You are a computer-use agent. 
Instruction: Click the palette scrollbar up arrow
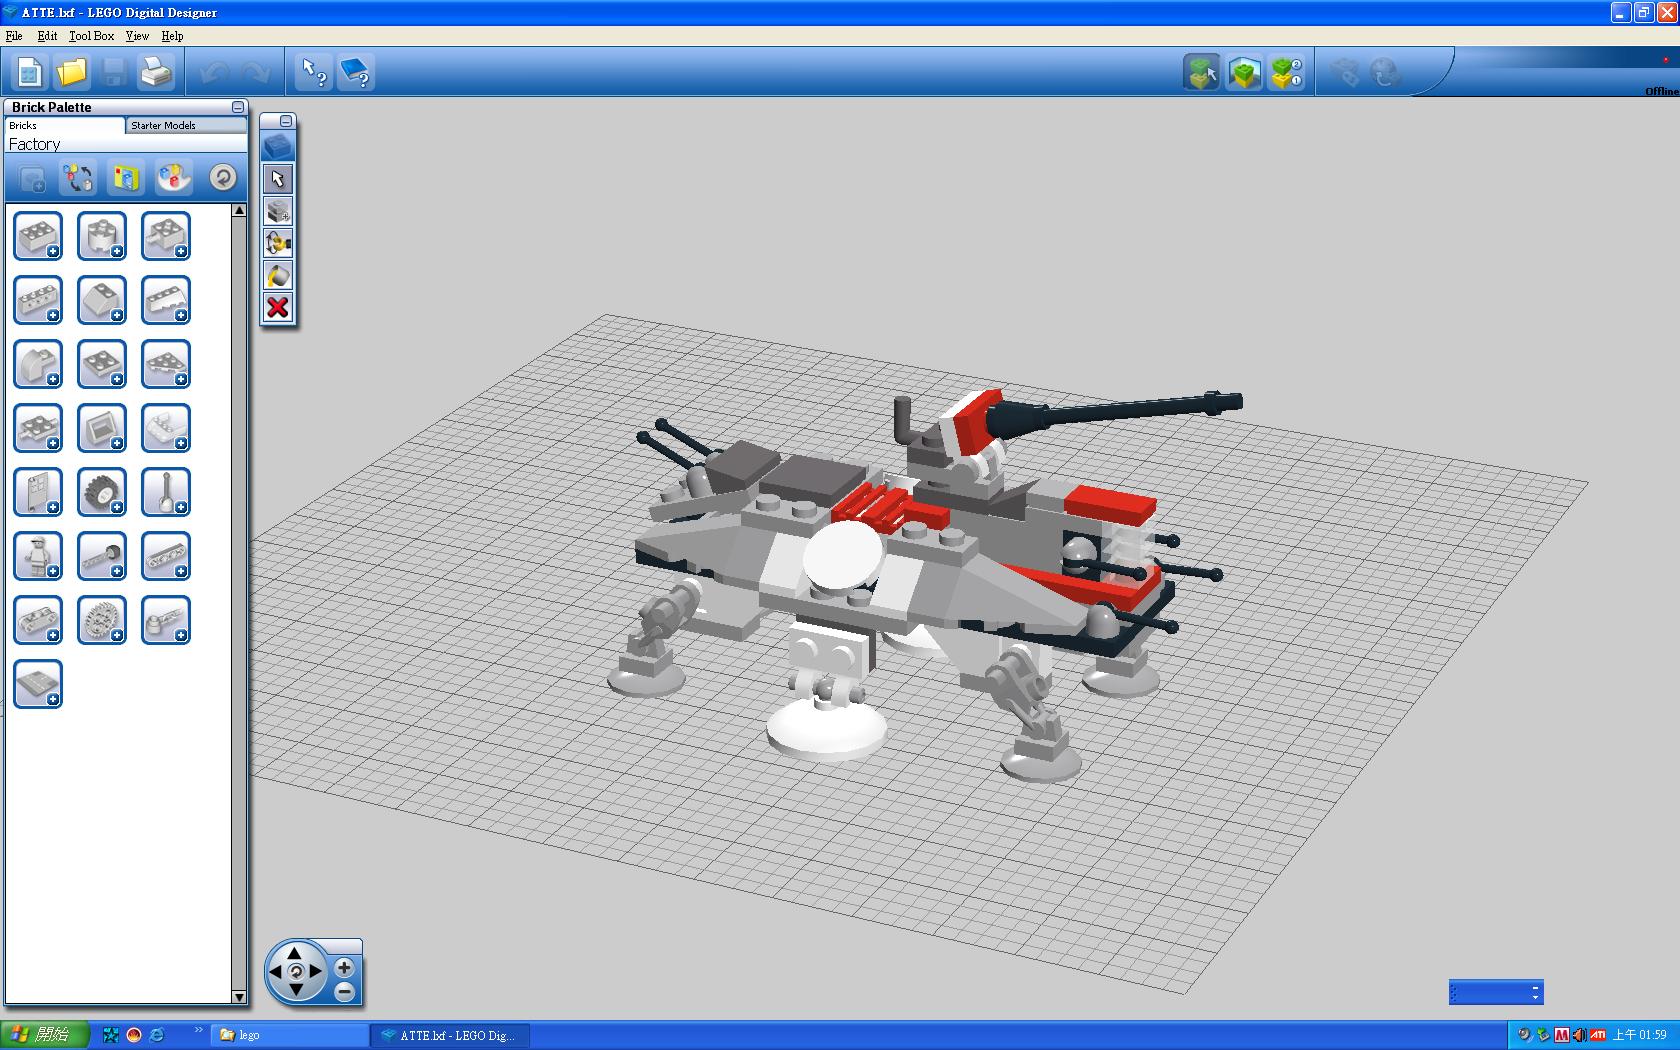(239, 210)
